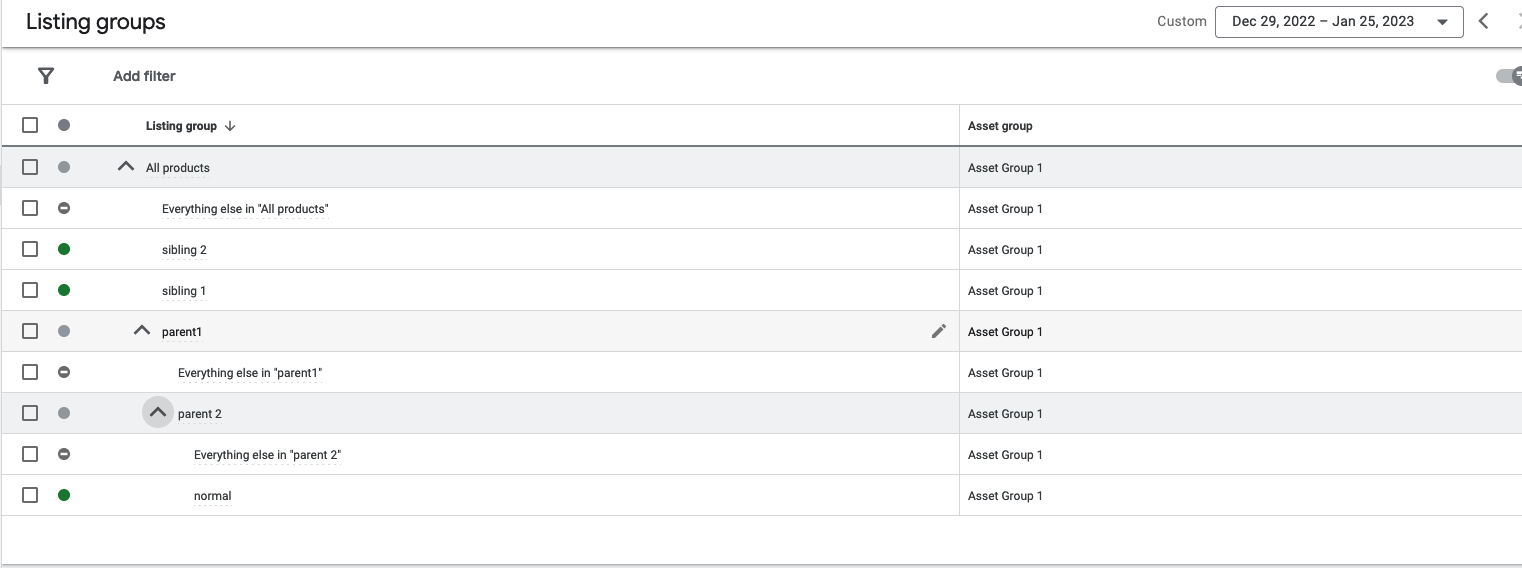This screenshot has width=1522, height=568.
Task: Tick the checkbox for sibling 1
Action: click(x=30, y=290)
